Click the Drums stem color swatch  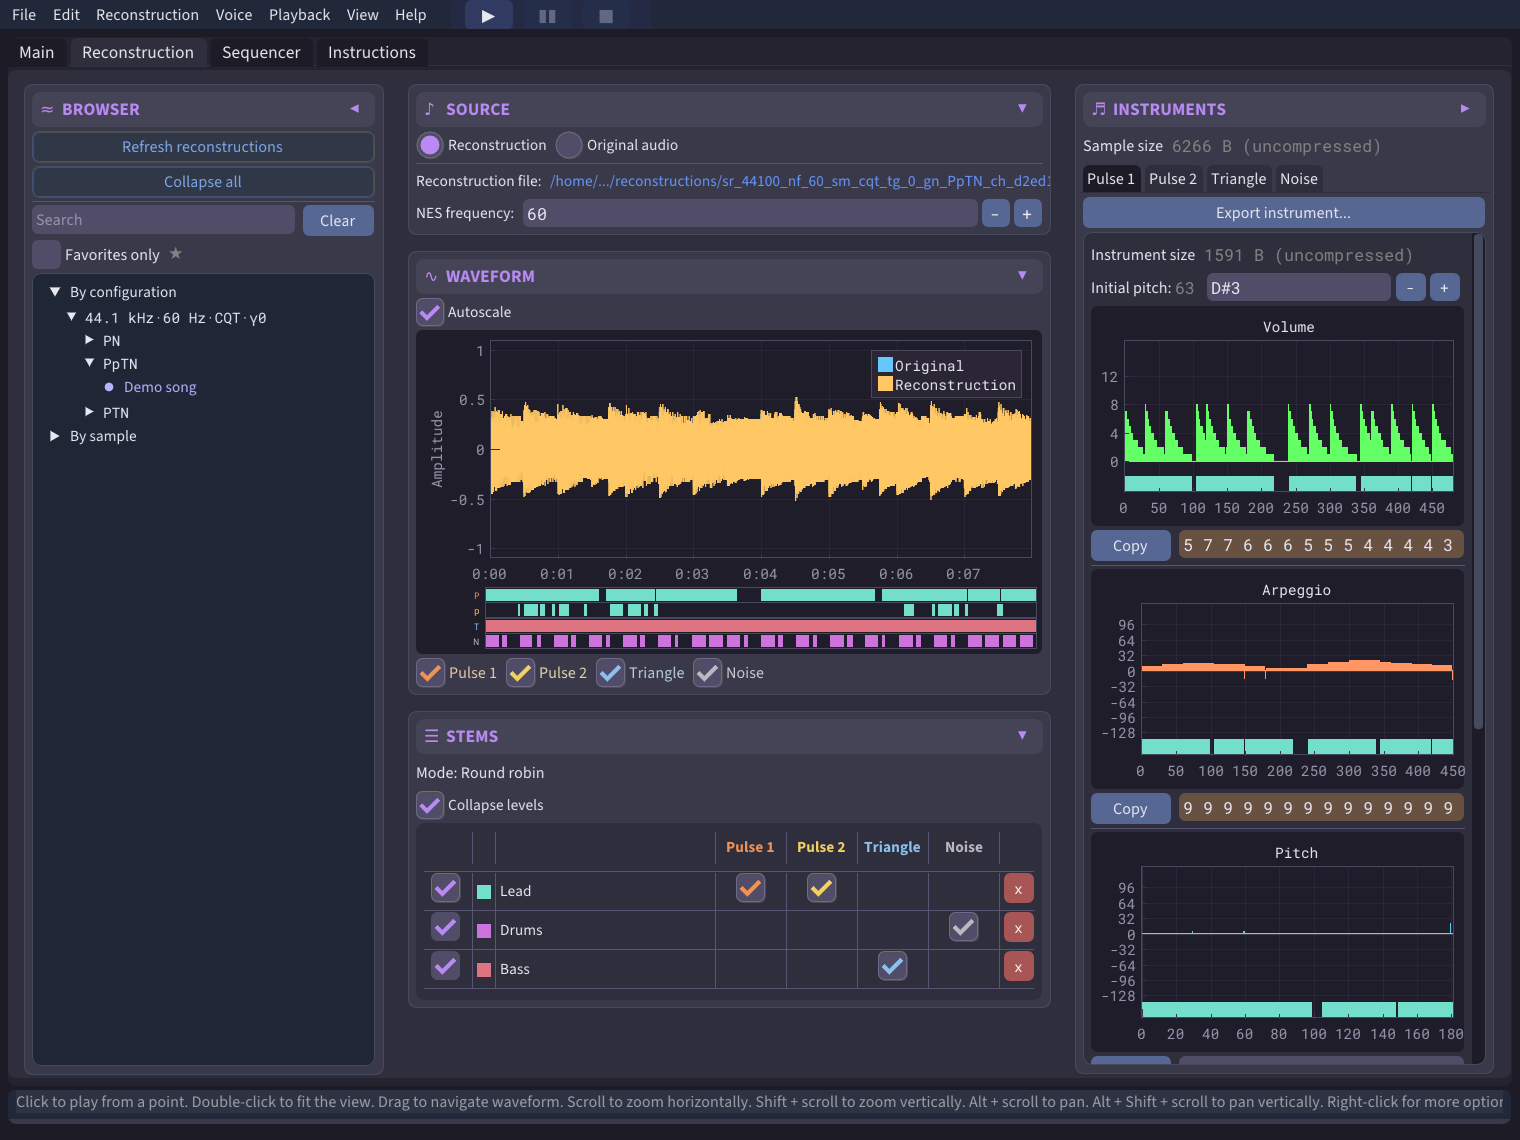pos(484,930)
